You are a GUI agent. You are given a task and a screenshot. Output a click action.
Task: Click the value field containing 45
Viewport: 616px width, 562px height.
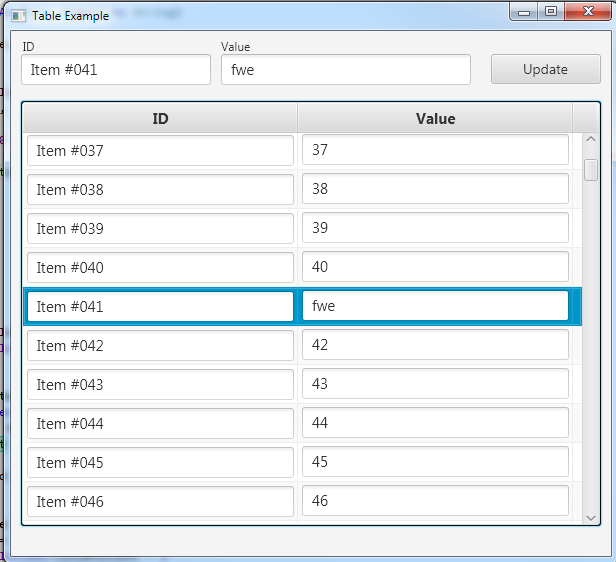pos(435,463)
